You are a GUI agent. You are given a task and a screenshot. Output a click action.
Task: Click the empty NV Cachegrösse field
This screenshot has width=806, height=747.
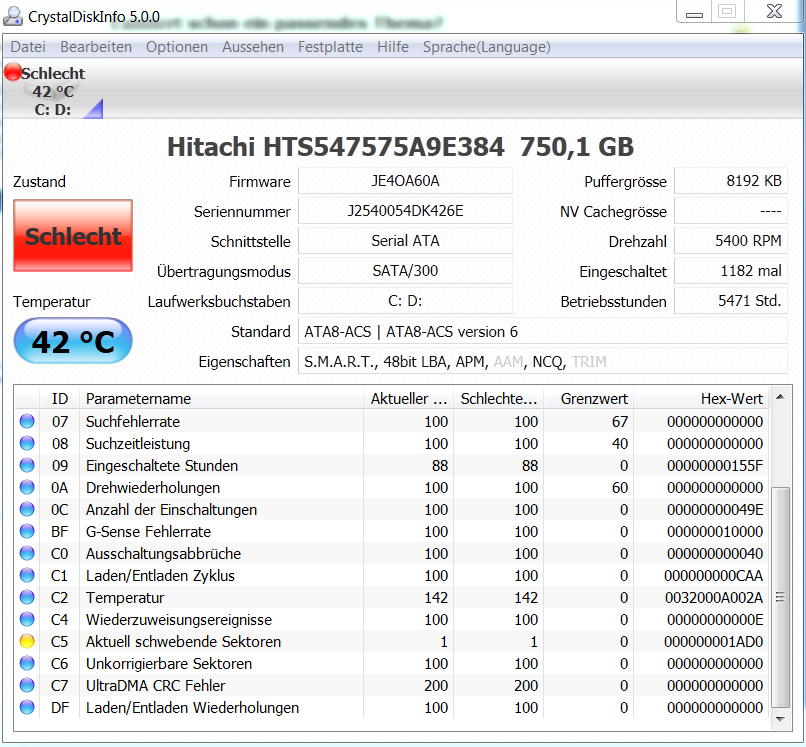pos(730,211)
